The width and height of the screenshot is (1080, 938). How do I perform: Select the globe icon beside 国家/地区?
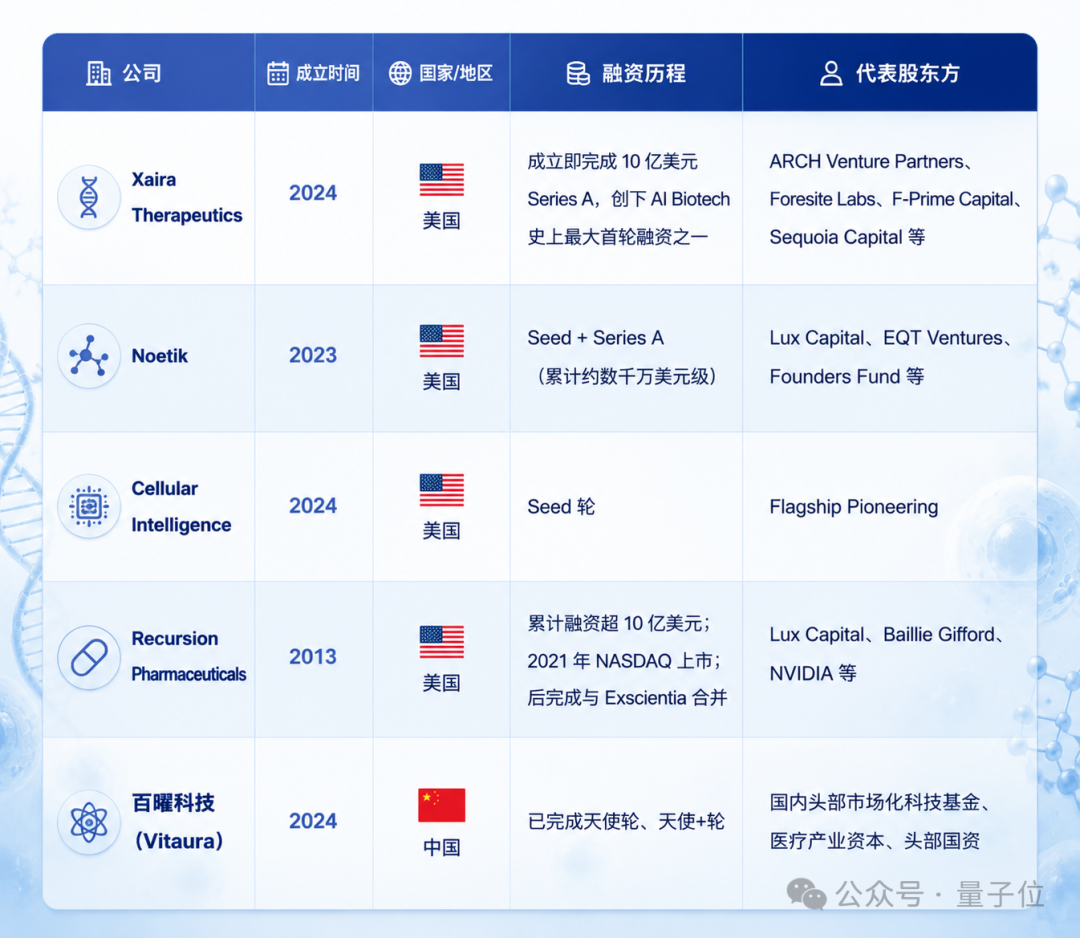pos(400,73)
